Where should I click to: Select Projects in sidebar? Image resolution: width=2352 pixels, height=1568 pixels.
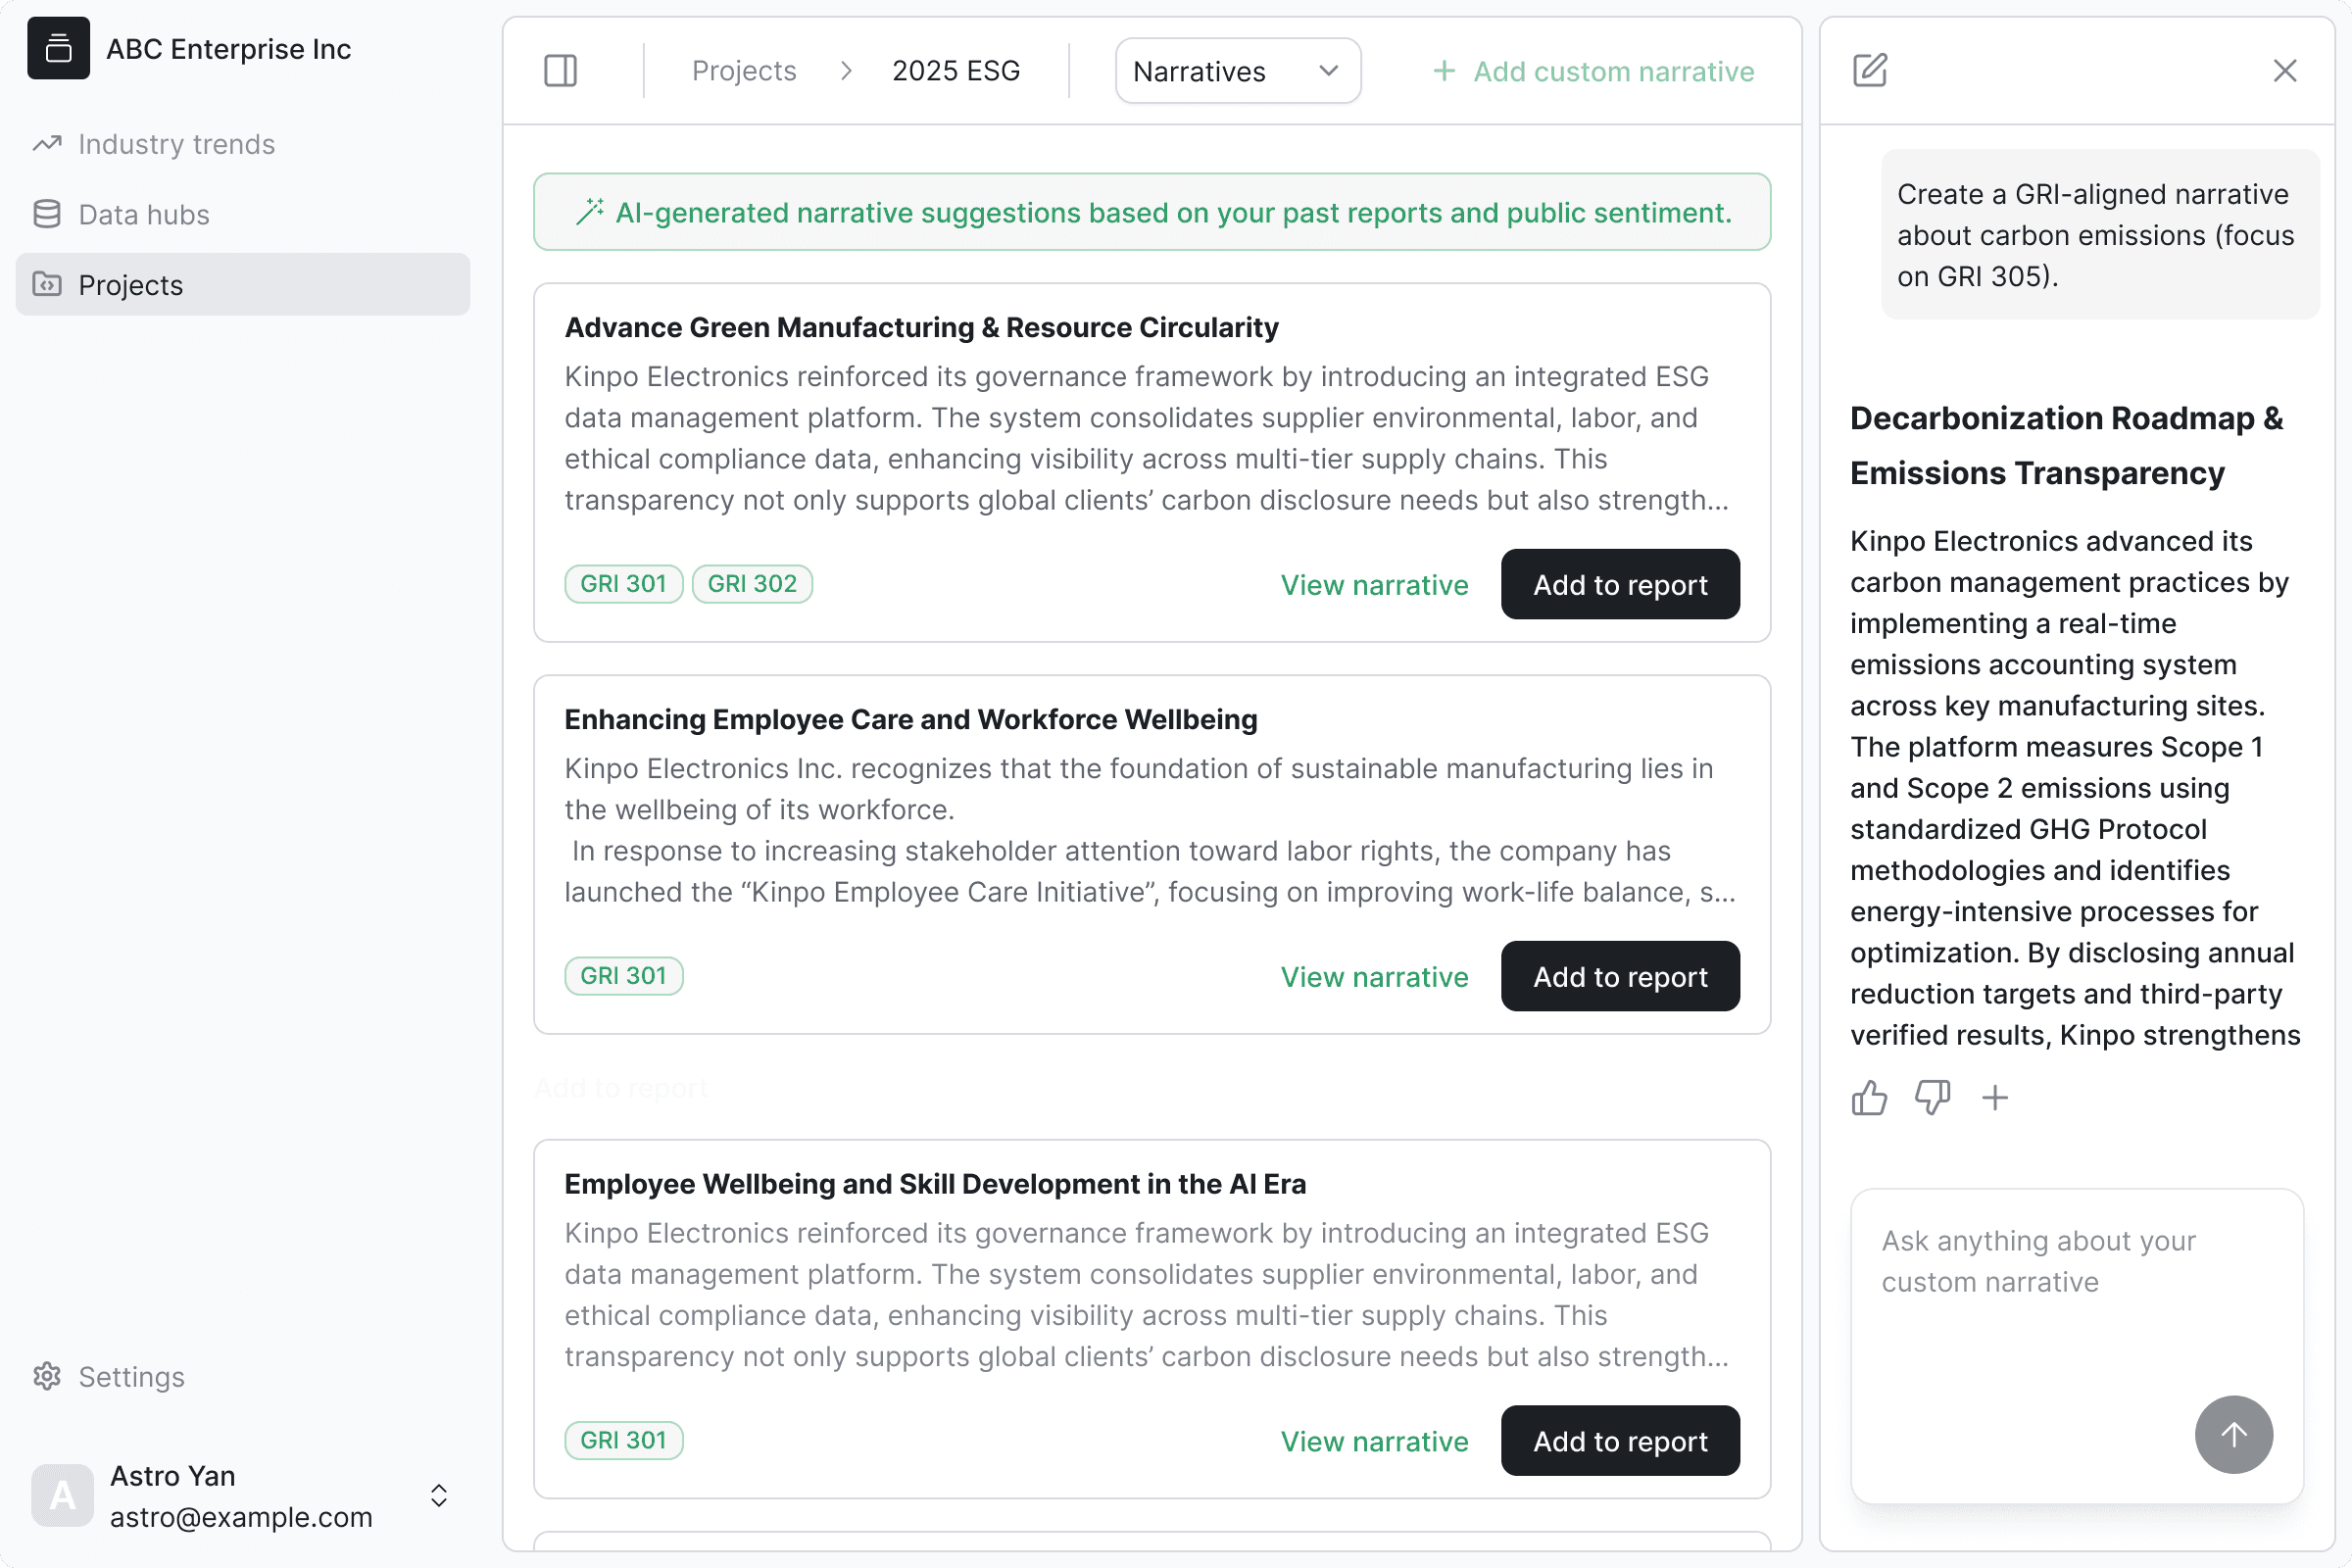[130, 285]
